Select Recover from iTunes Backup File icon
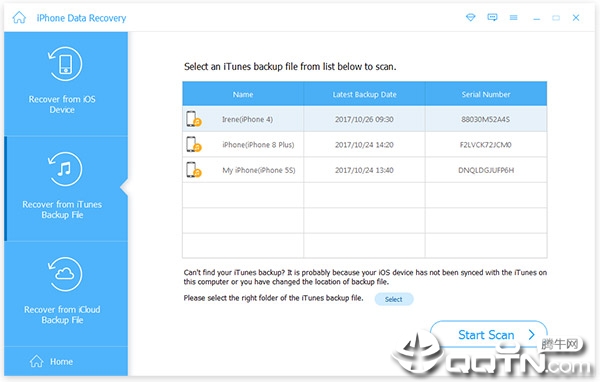Screen dimensions: 600x382 tap(65, 169)
